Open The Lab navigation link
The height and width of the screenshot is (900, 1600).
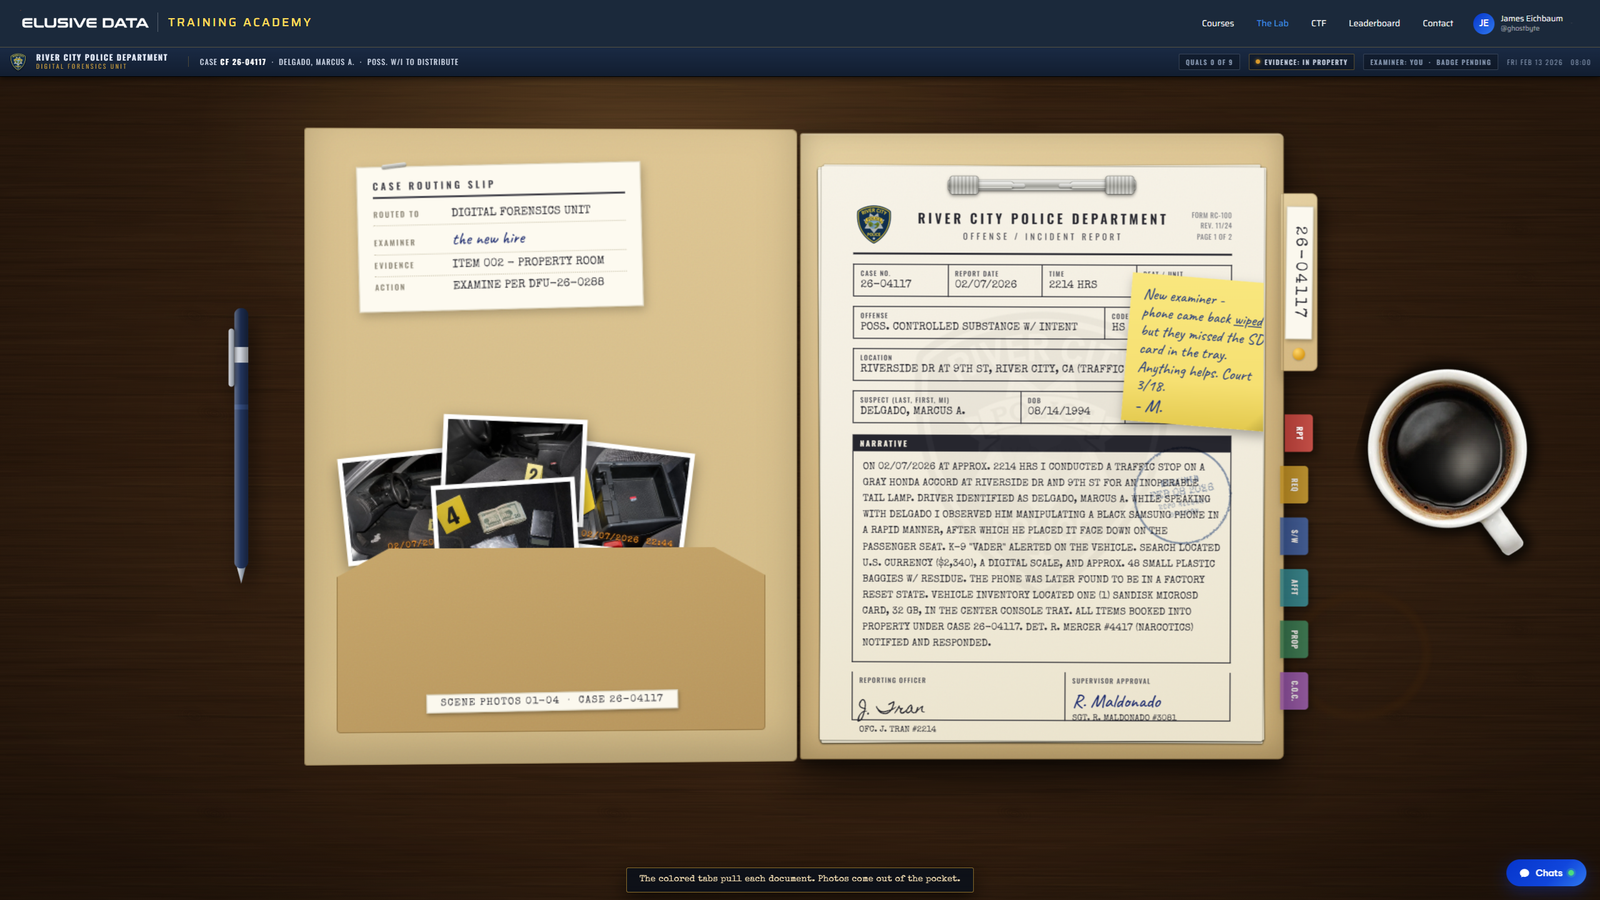pos(1272,23)
